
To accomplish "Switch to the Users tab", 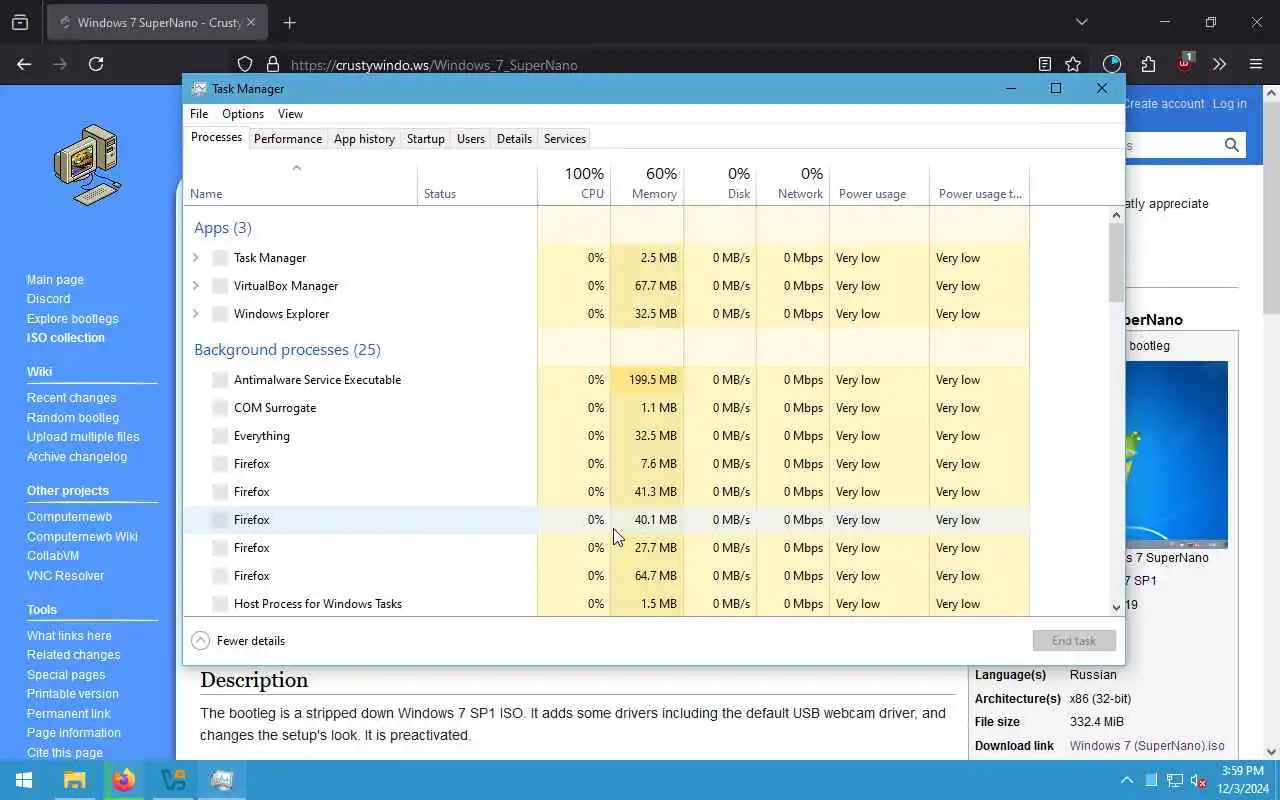I will click(x=471, y=139).
